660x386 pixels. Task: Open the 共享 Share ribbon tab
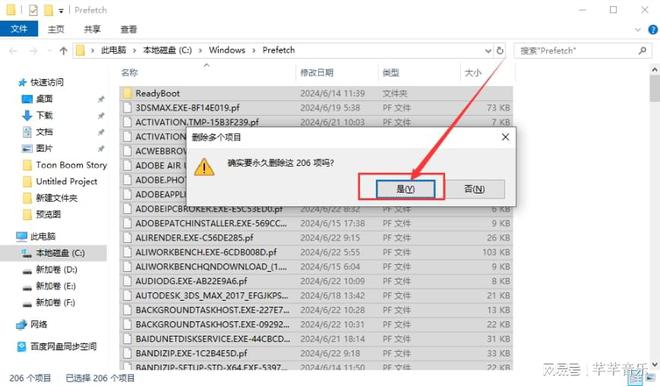pos(92,29)
